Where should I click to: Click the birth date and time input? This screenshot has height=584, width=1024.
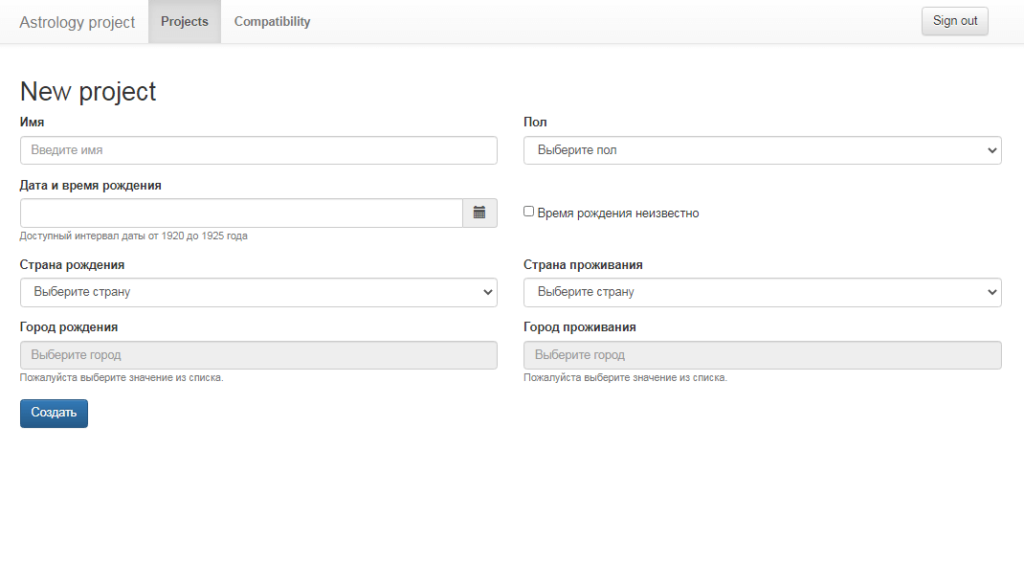(x=240, y=212)
